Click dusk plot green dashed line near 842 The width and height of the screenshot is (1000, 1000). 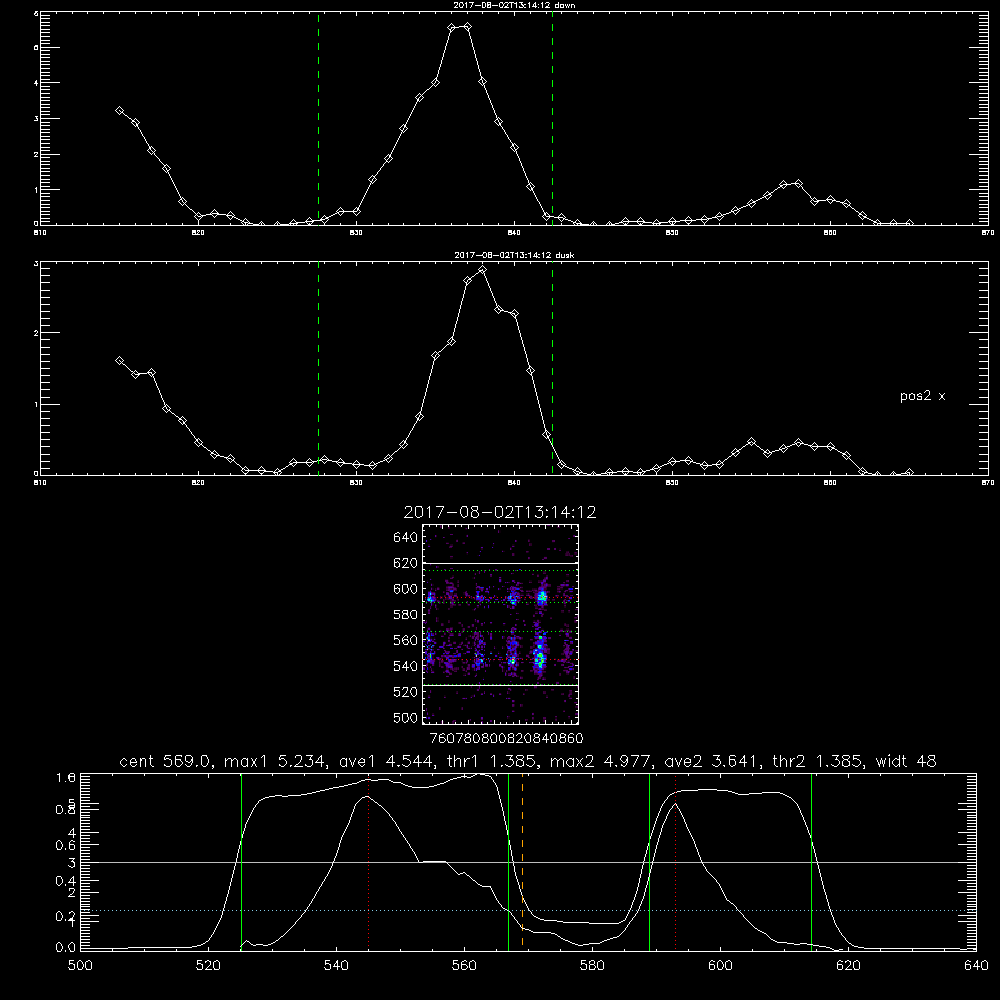point(552,369)
